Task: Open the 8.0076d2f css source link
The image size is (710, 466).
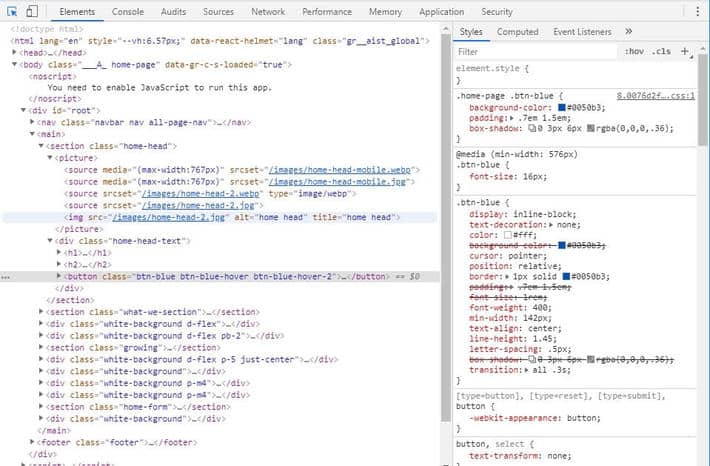Action: 656,96
